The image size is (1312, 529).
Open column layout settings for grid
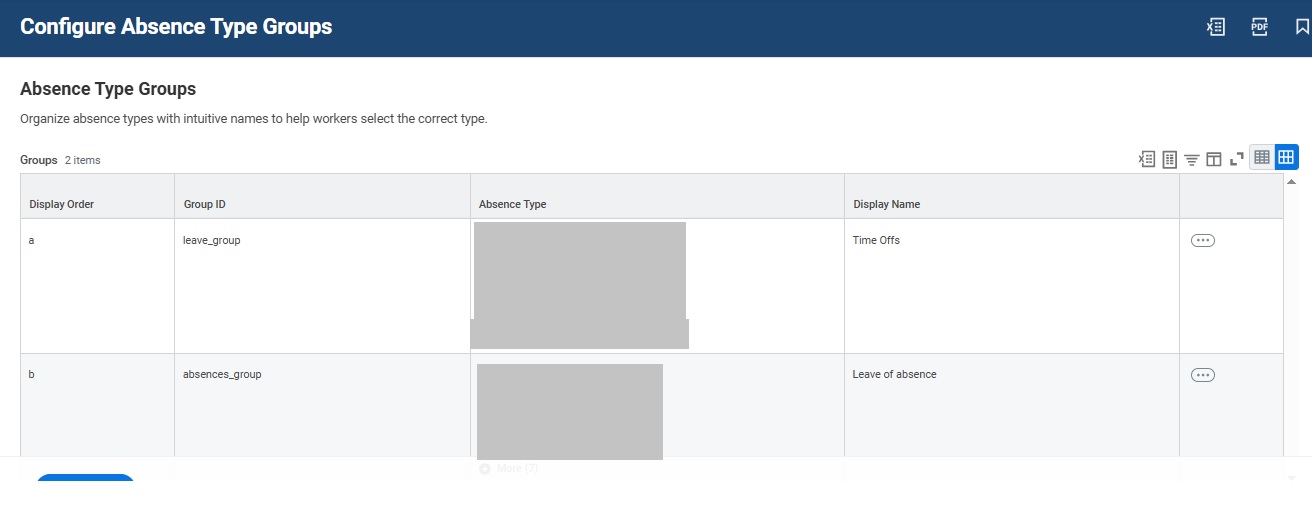click(1213, 158)
